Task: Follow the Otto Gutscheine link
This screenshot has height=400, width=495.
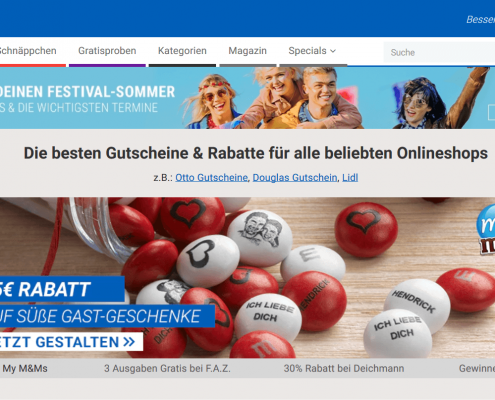Action: point(211,178)
